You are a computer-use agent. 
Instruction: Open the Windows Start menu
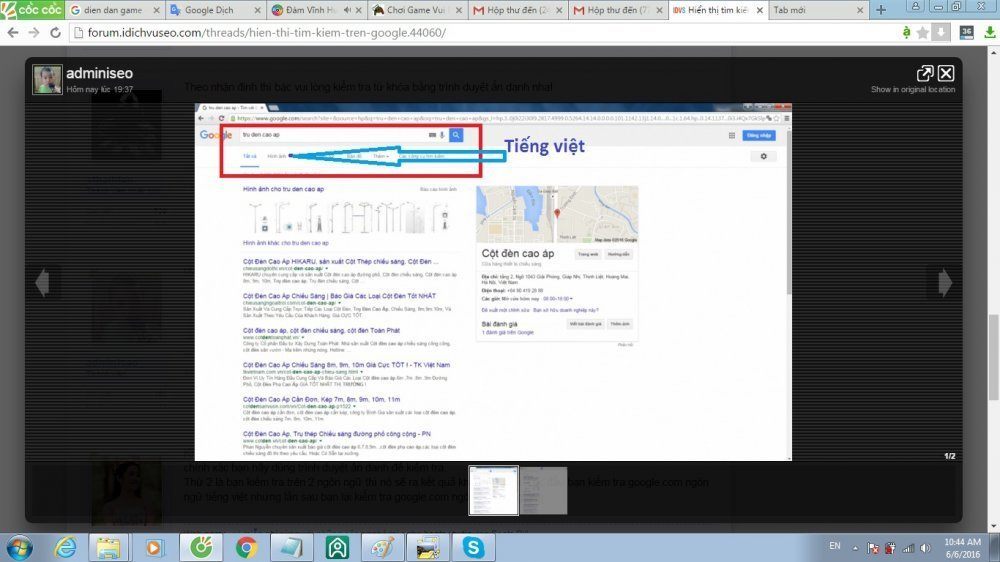[19, 548]
